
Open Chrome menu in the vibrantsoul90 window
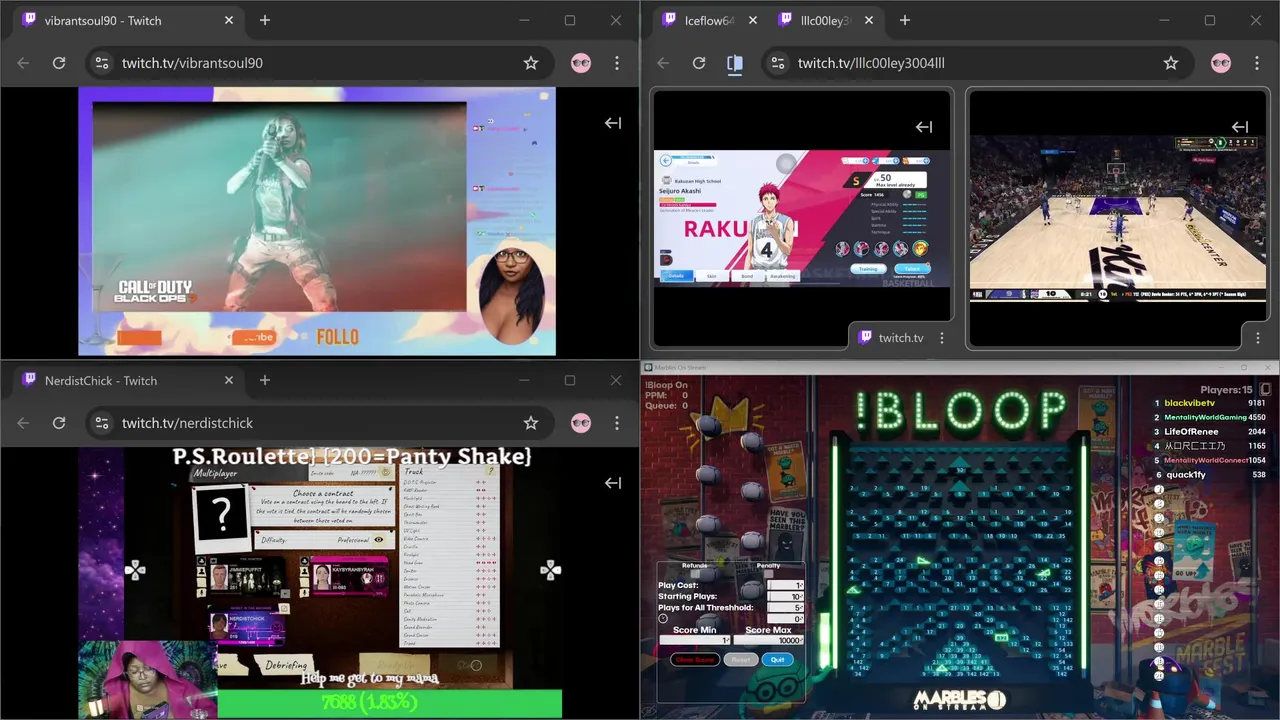617,63
